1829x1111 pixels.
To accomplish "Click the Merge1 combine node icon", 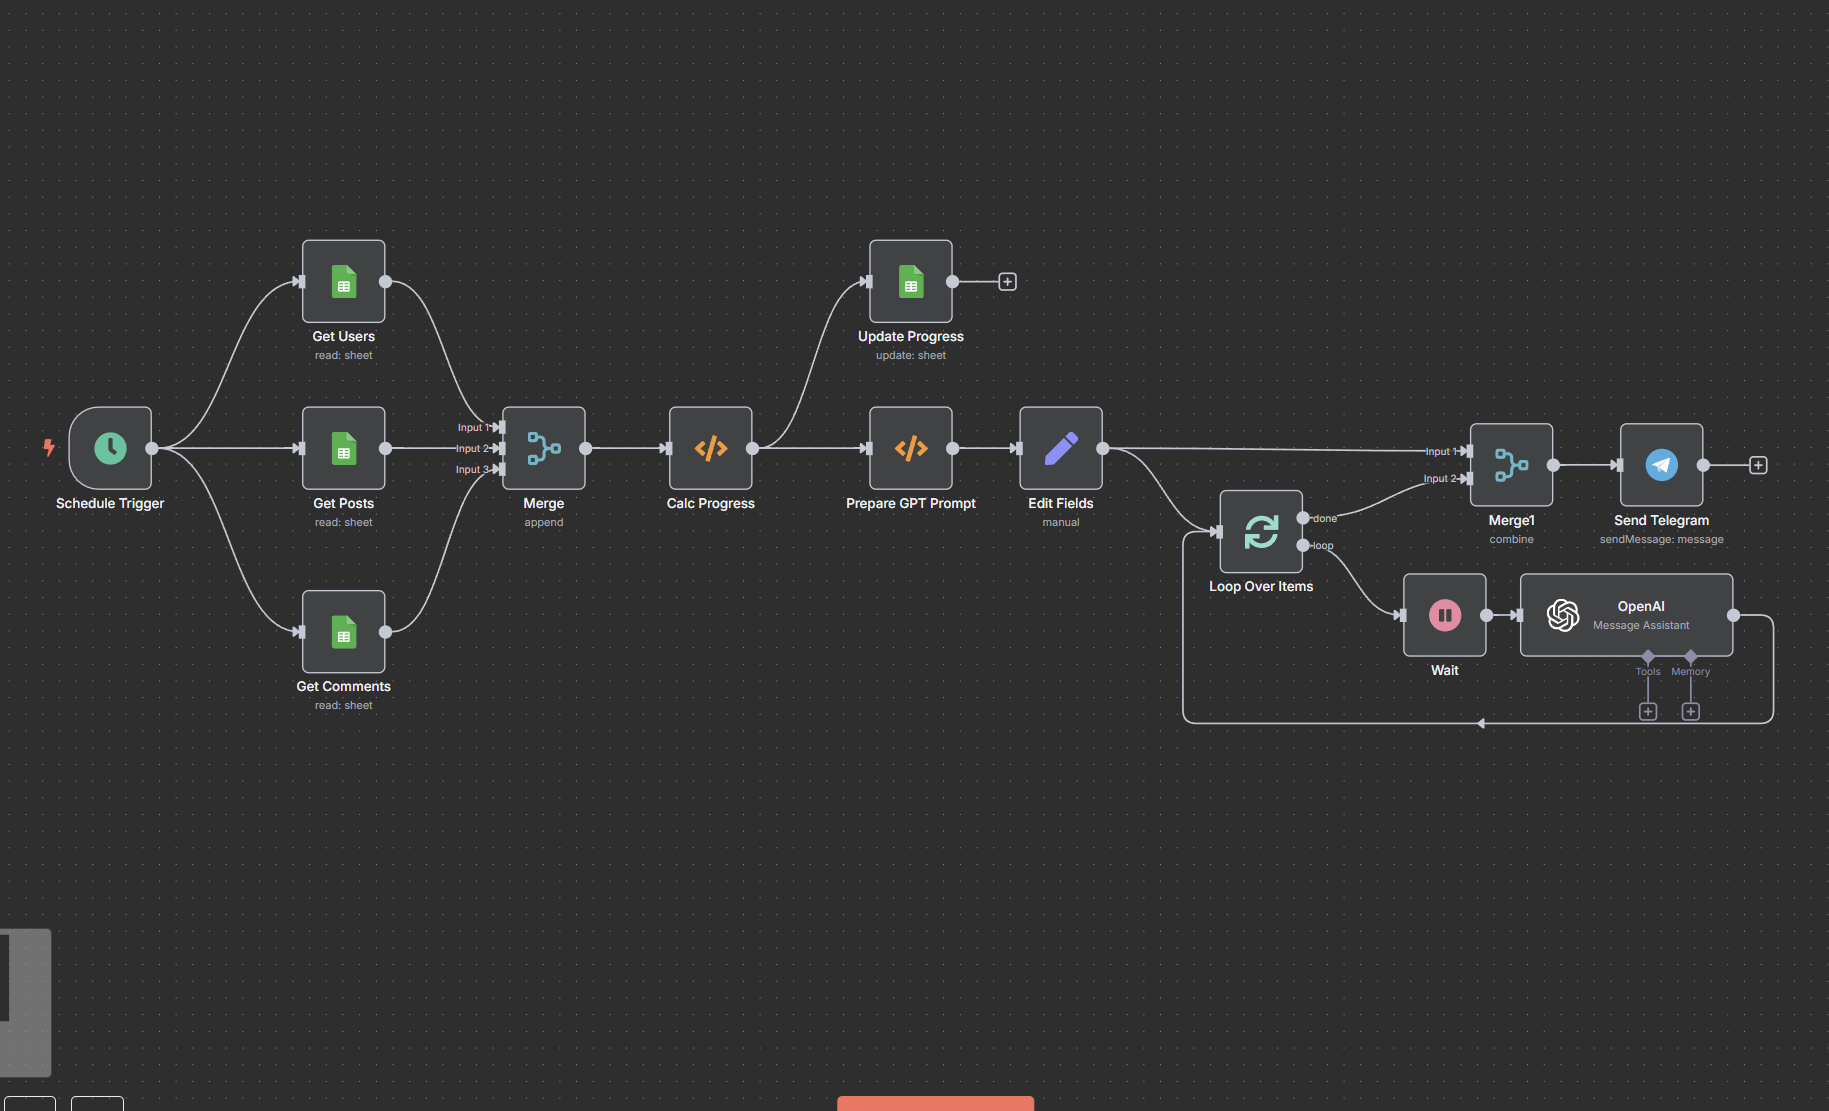I will [1511, 465].
